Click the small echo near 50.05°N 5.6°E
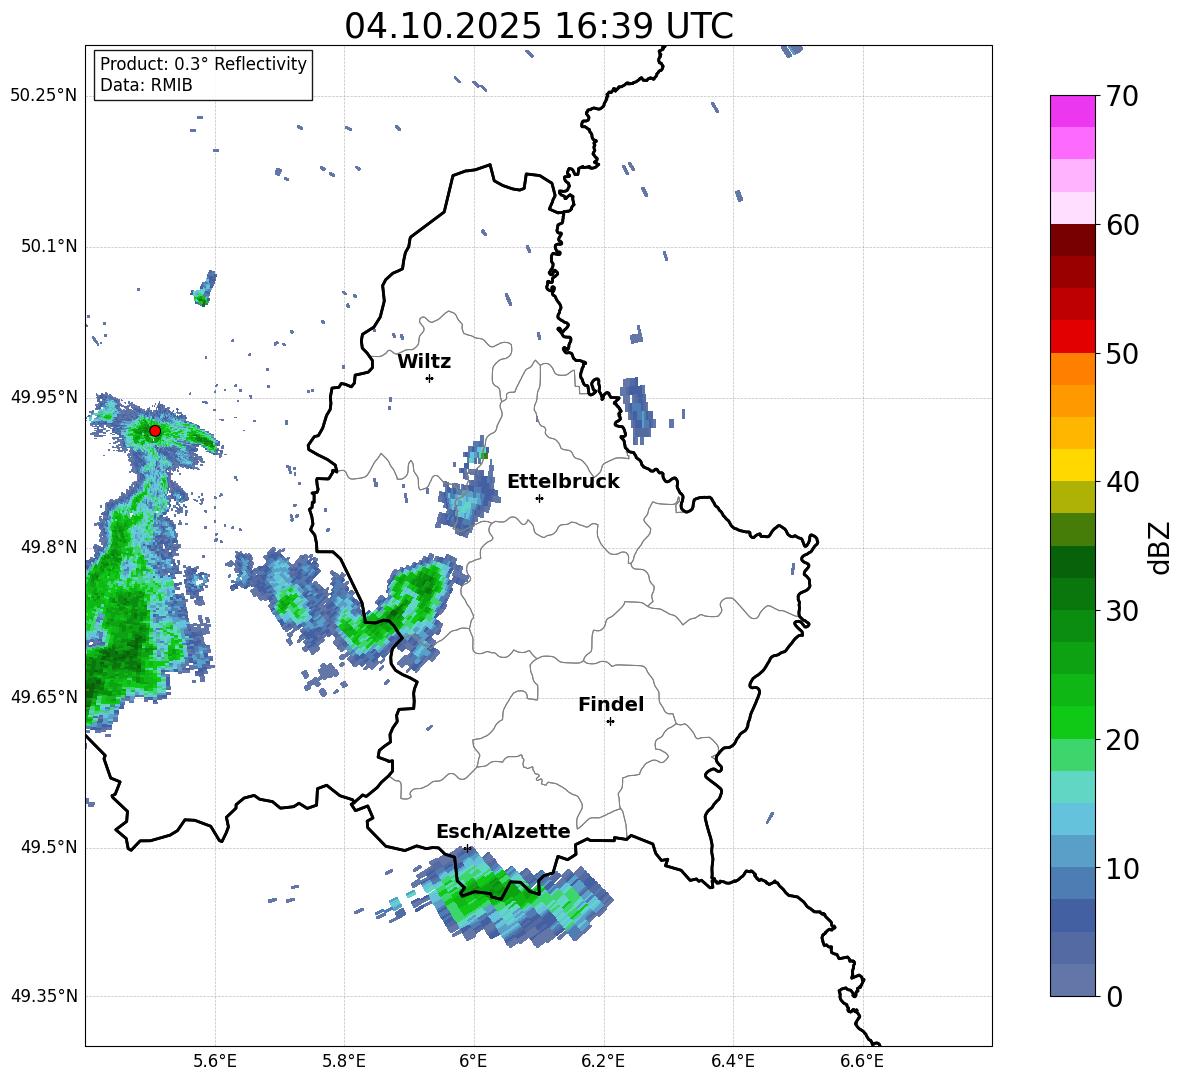This screenshot has width=1184, height=1081. [x=204, y=288]
